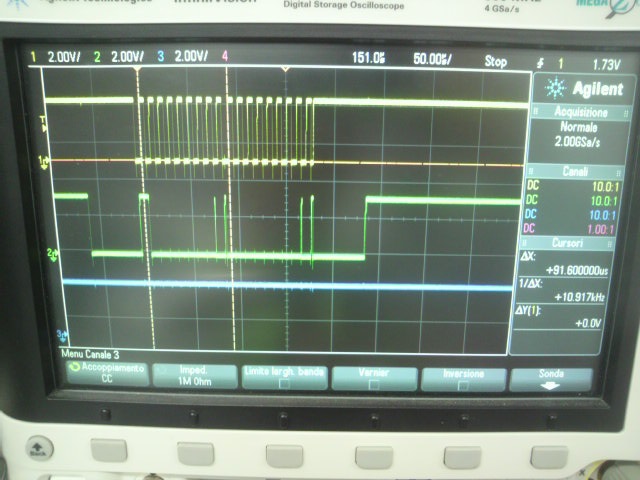Viewport: 640px width, 480px height.
Task: Open the Acquisizione panel header
Action: pyautogui.click(x=581, y=111)
